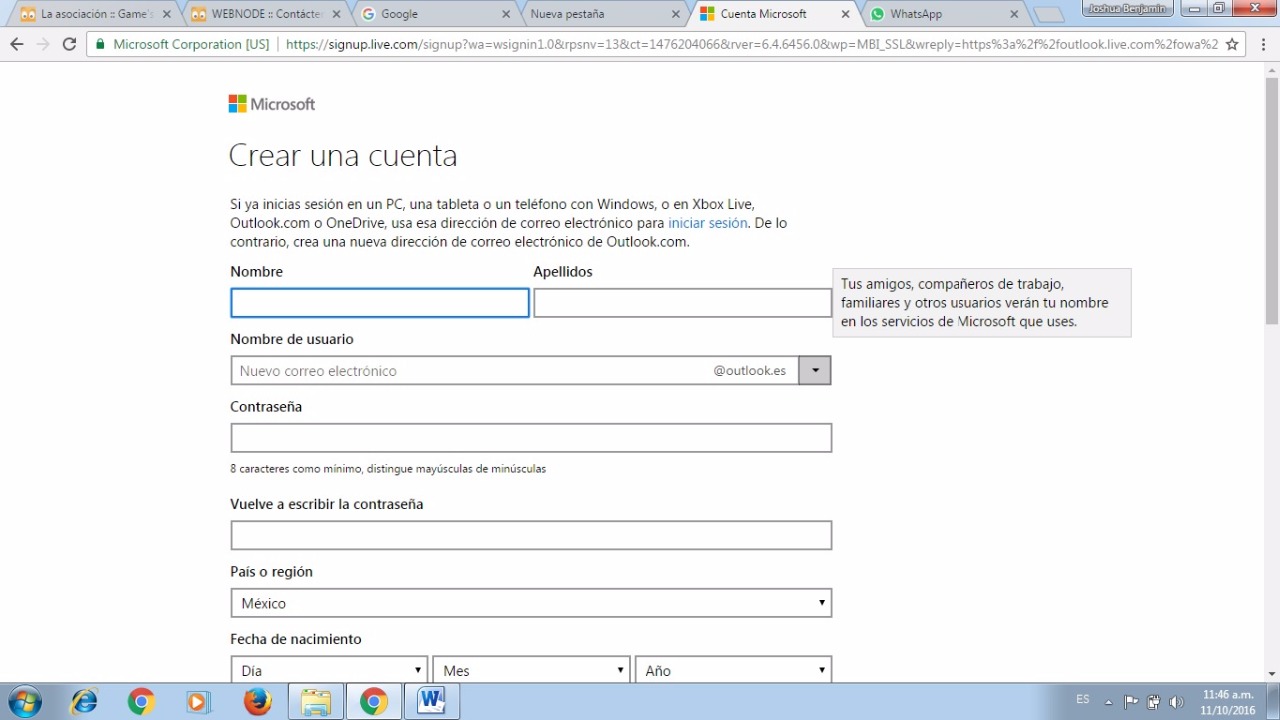This screenshot has height=720, width=1280.
Task: Expand the Mes dropdown
Action: coord(531,670)
